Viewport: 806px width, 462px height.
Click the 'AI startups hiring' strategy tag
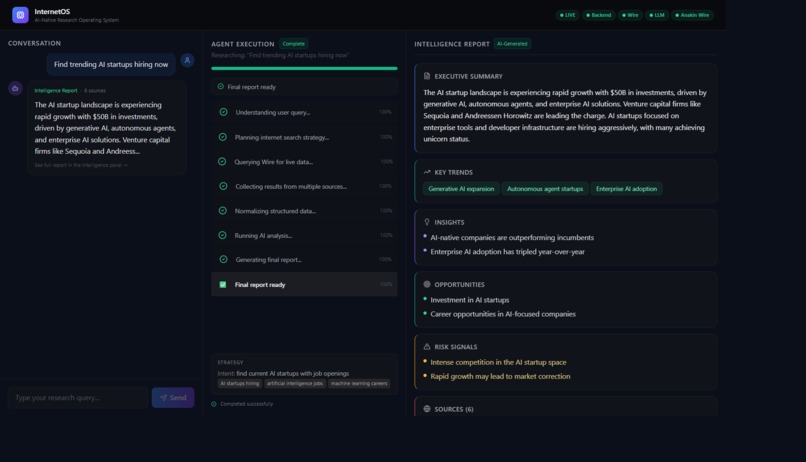pos(240,383)
